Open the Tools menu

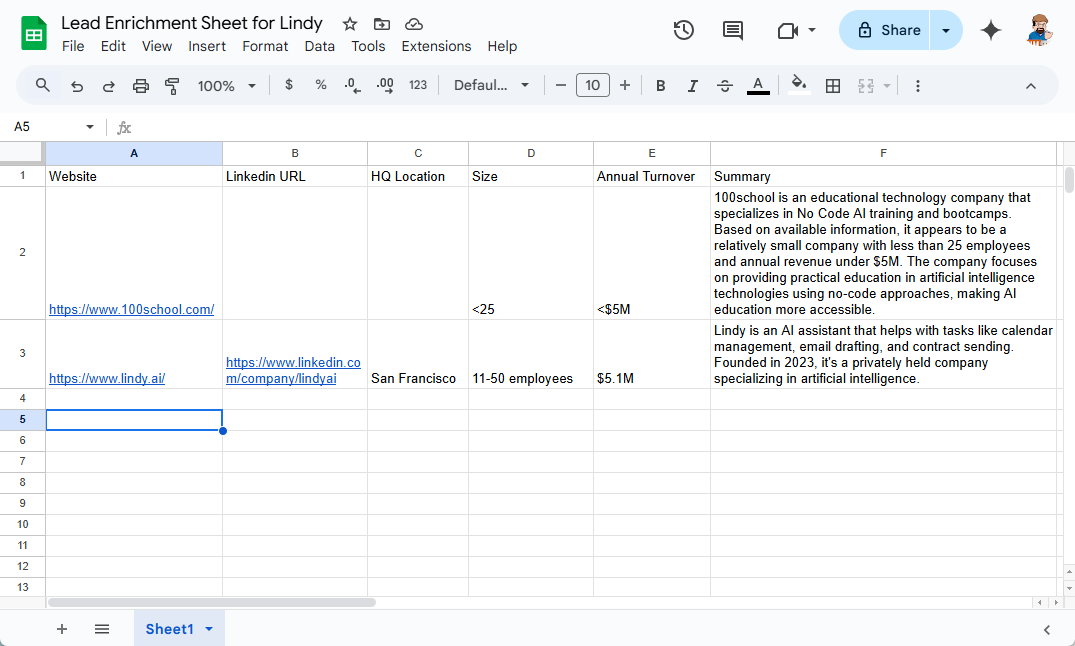point(368,46)
